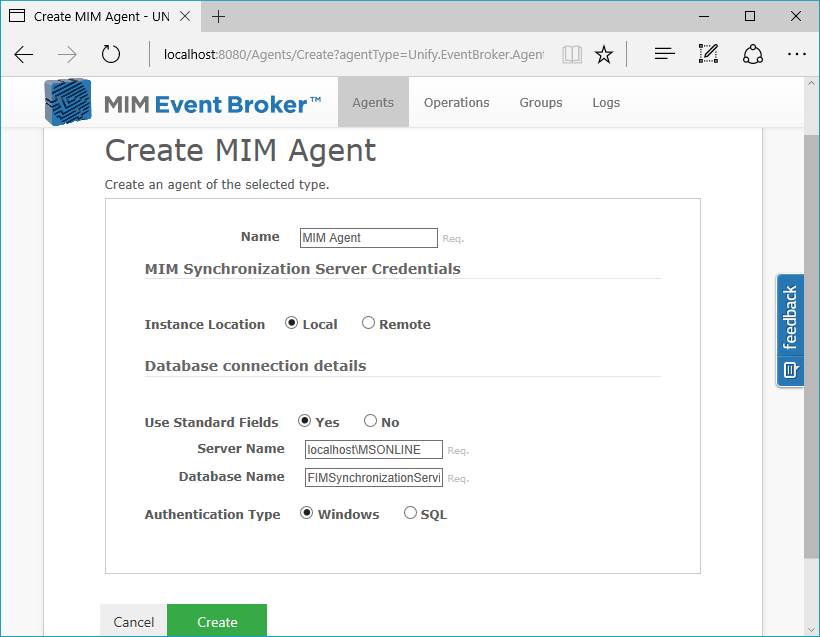Click the Database connection details heading
Image resolution: width=820 pixels, height=637 pixels.
click(255, 366)
